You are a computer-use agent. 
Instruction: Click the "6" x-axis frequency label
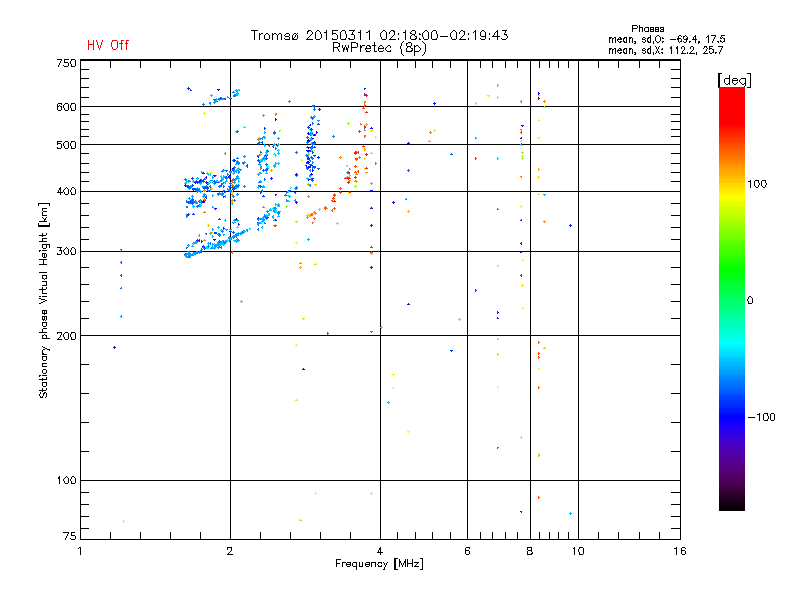[x=467, y=551]
